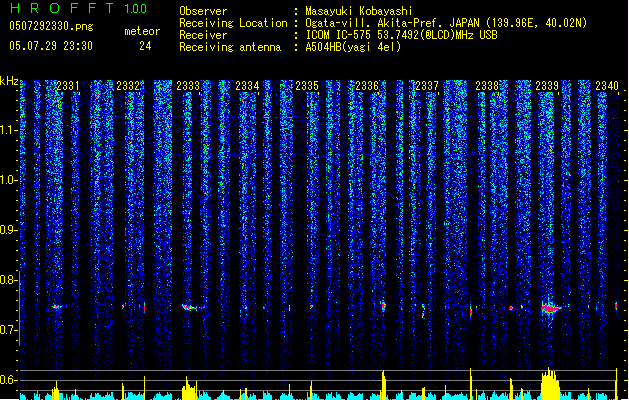Click the tallest yellow amplitude block below 2339
629x400 pixels.
pos(550,384)
